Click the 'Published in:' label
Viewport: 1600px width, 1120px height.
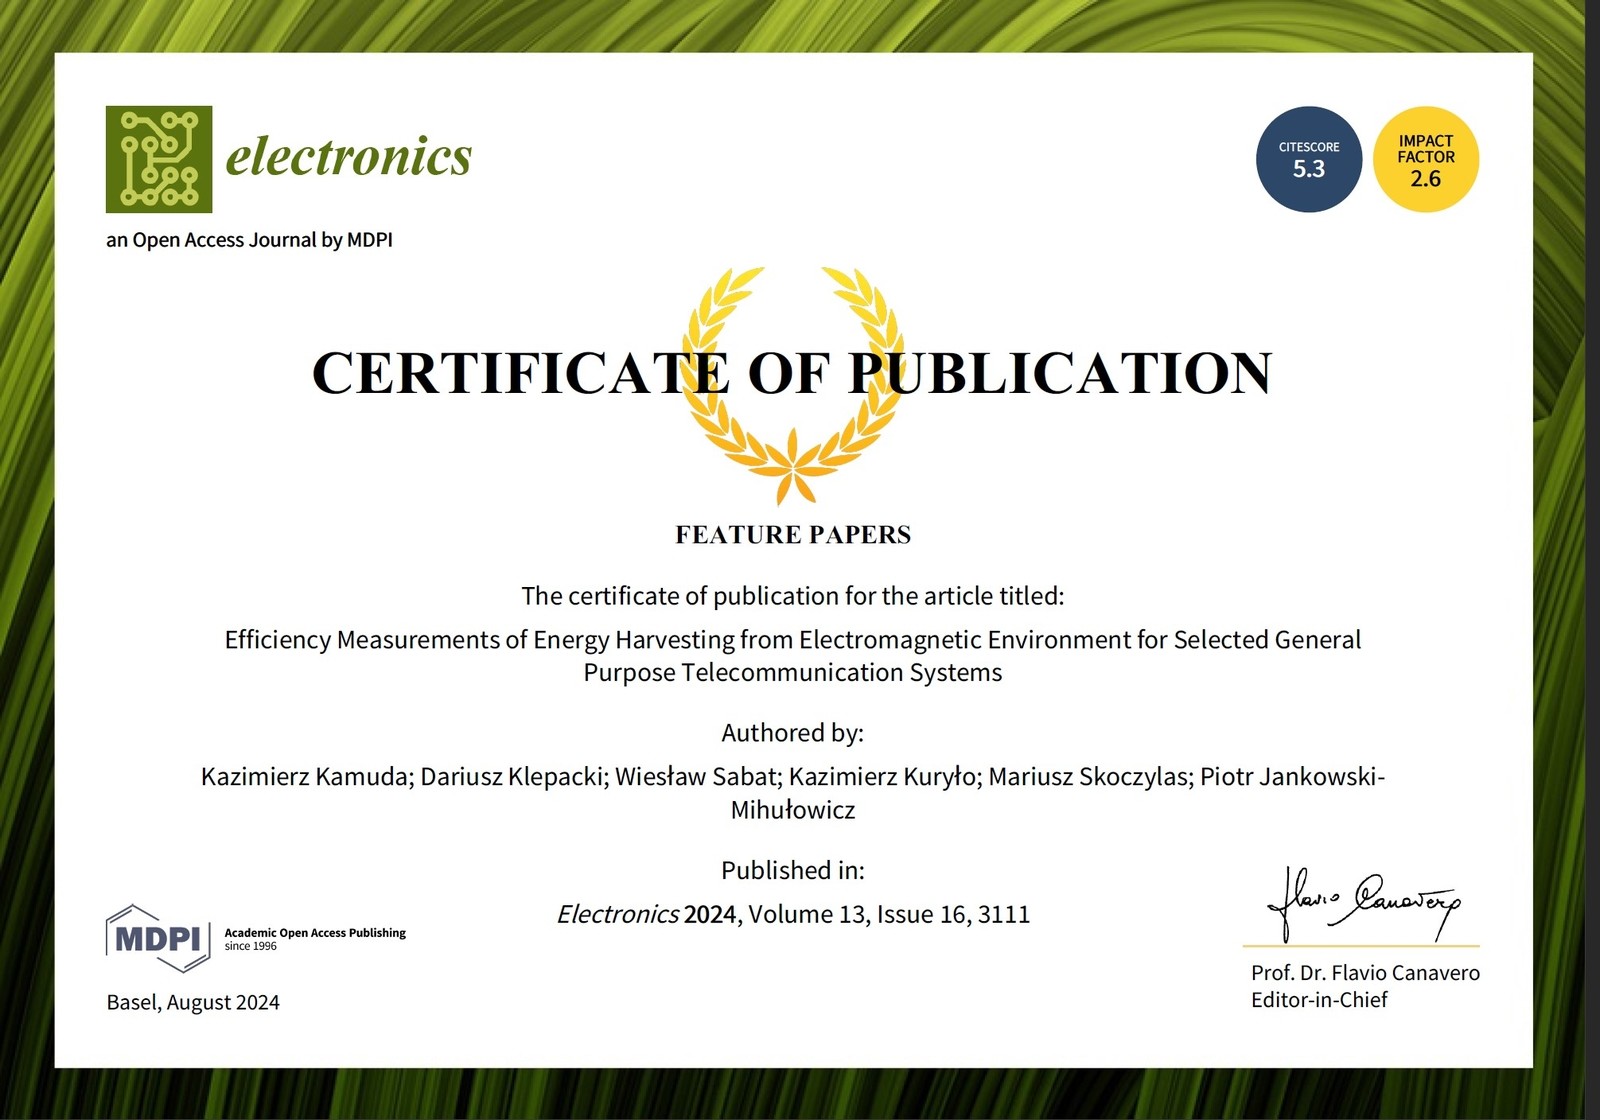click(x=792, y=870)
